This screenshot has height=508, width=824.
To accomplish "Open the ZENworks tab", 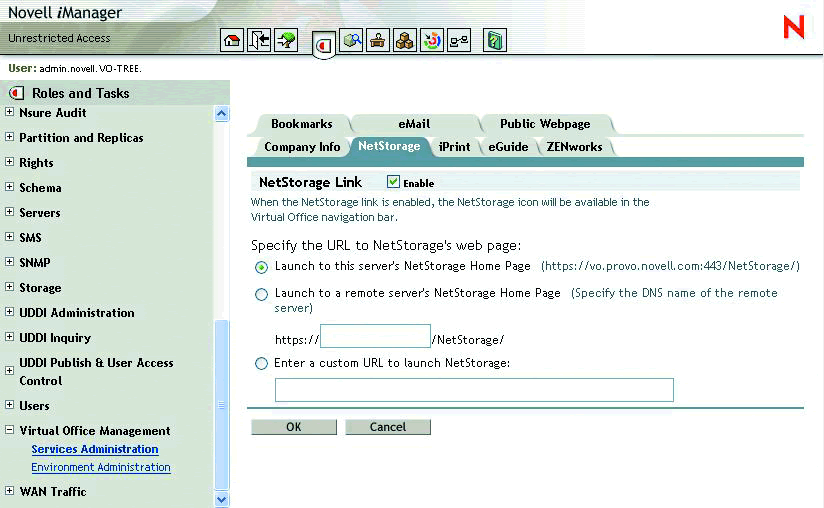I will [574, 147].
